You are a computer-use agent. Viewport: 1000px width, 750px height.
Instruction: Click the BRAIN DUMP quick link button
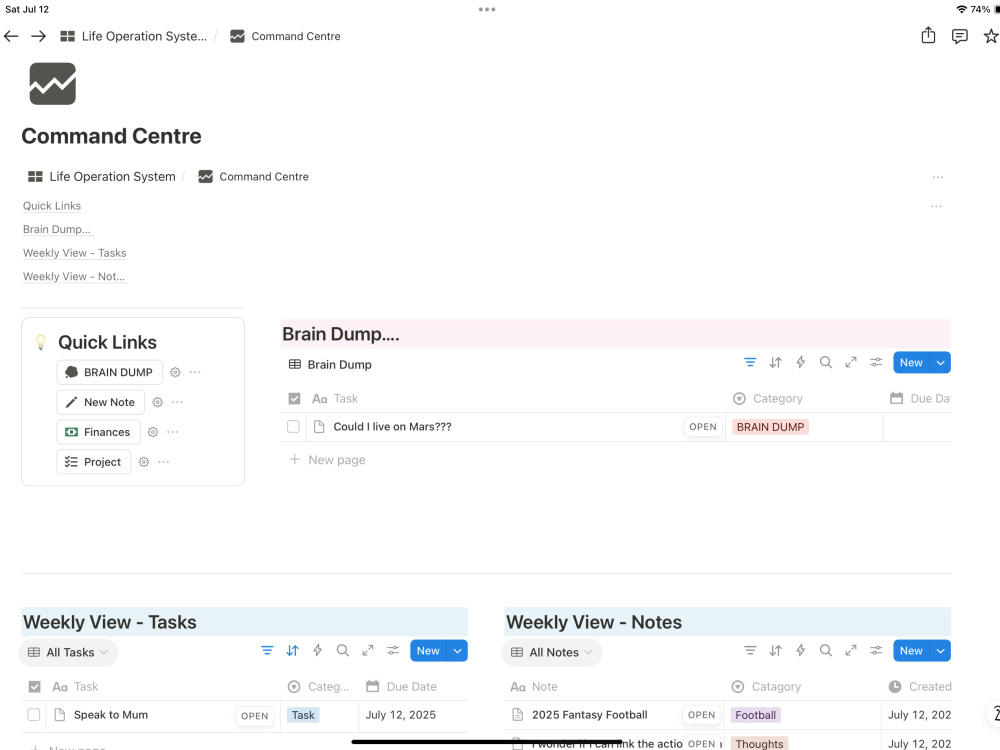point(110,372)
